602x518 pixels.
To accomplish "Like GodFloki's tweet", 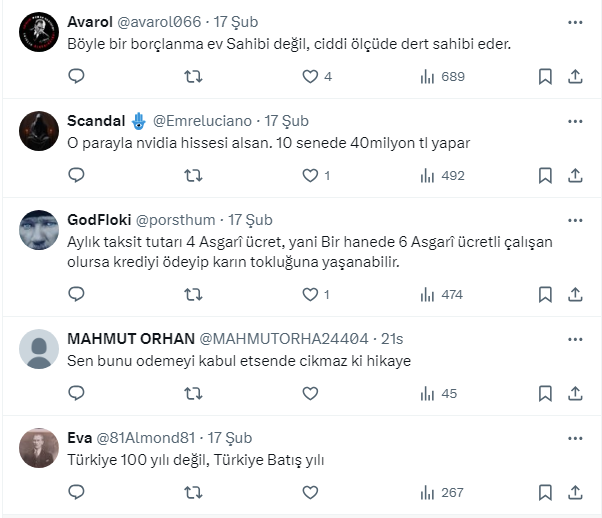I will (x=310, y=294).
